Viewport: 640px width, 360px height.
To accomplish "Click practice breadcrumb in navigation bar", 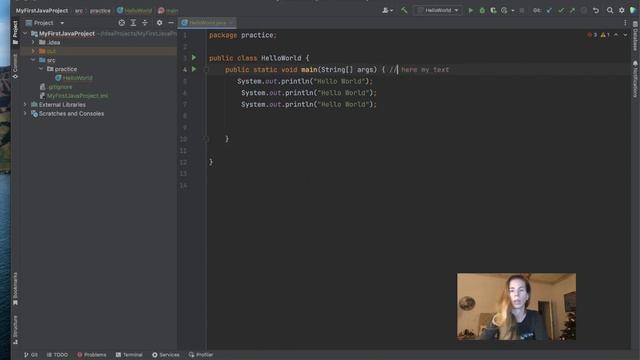I will pyautogui.click(x=100, y=11).
